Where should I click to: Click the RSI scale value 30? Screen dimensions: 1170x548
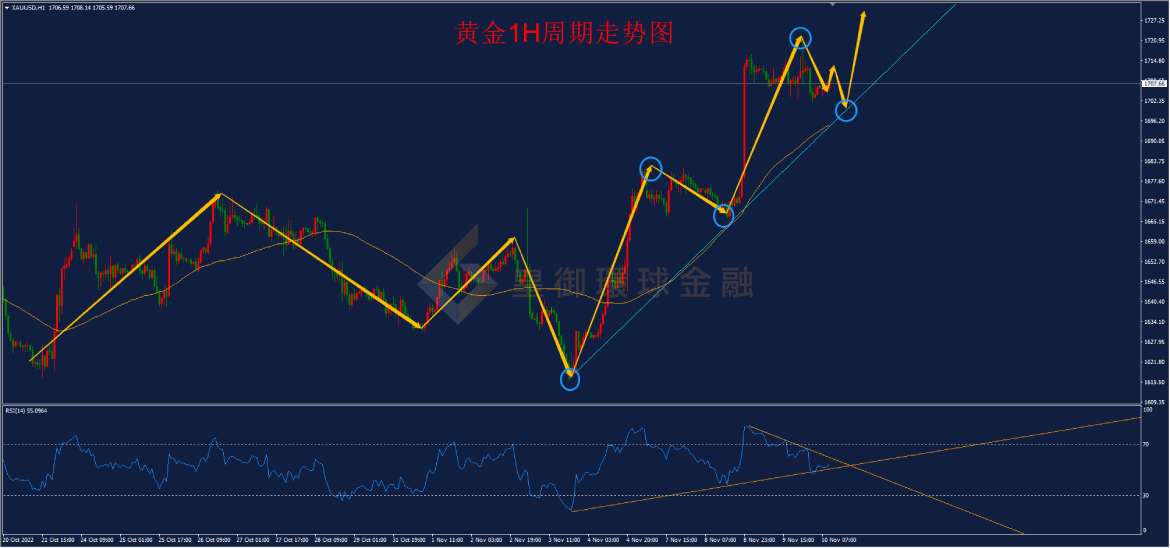(1147, 496)
